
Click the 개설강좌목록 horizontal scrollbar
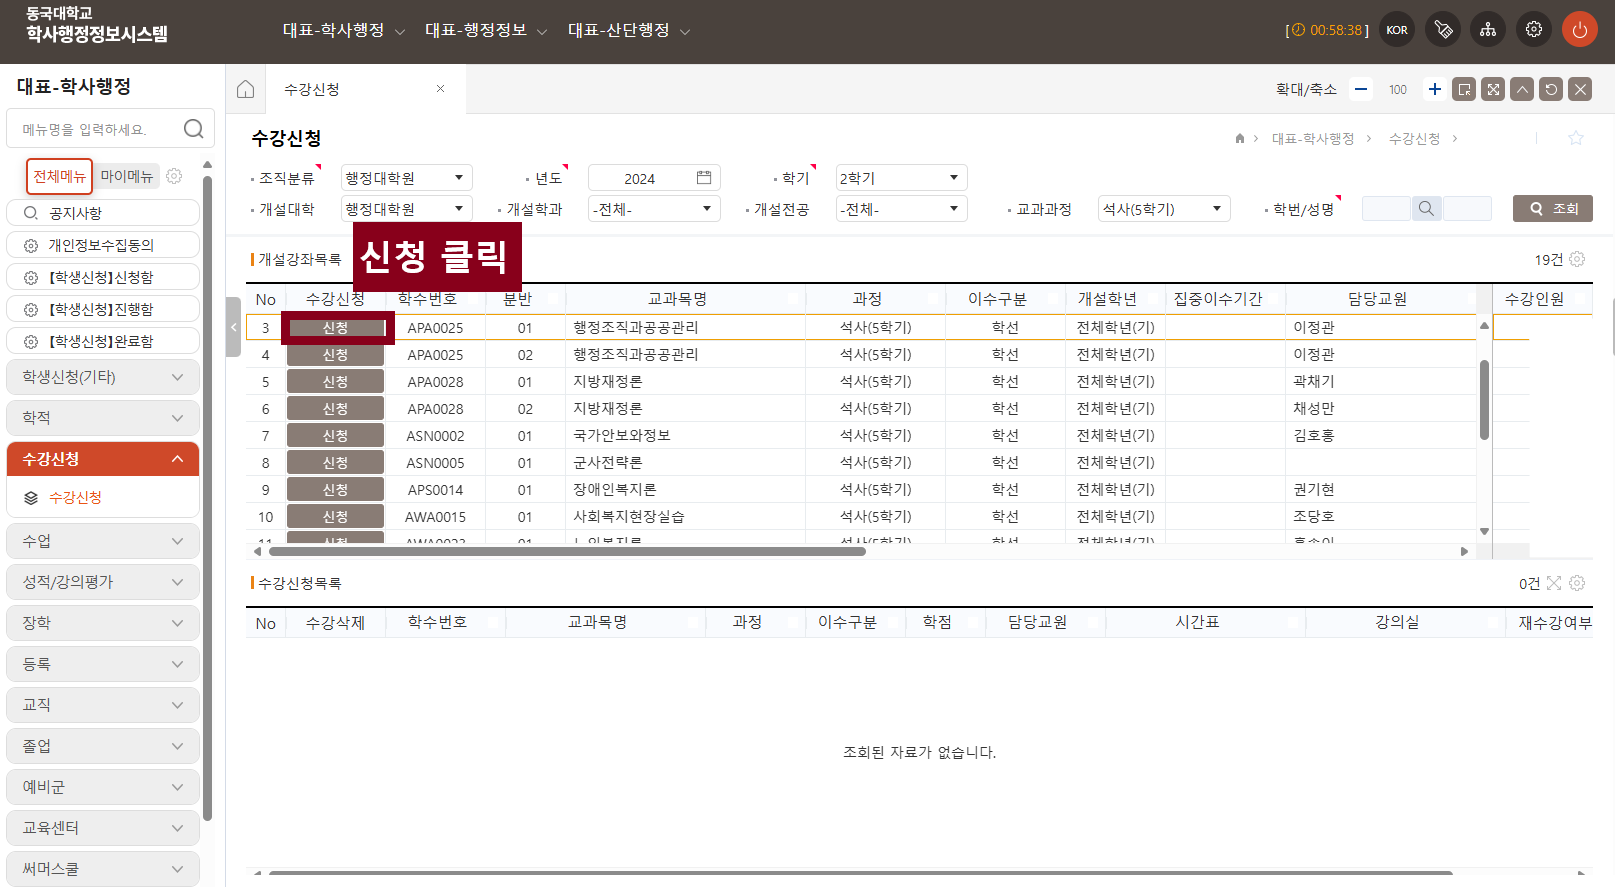567,551
